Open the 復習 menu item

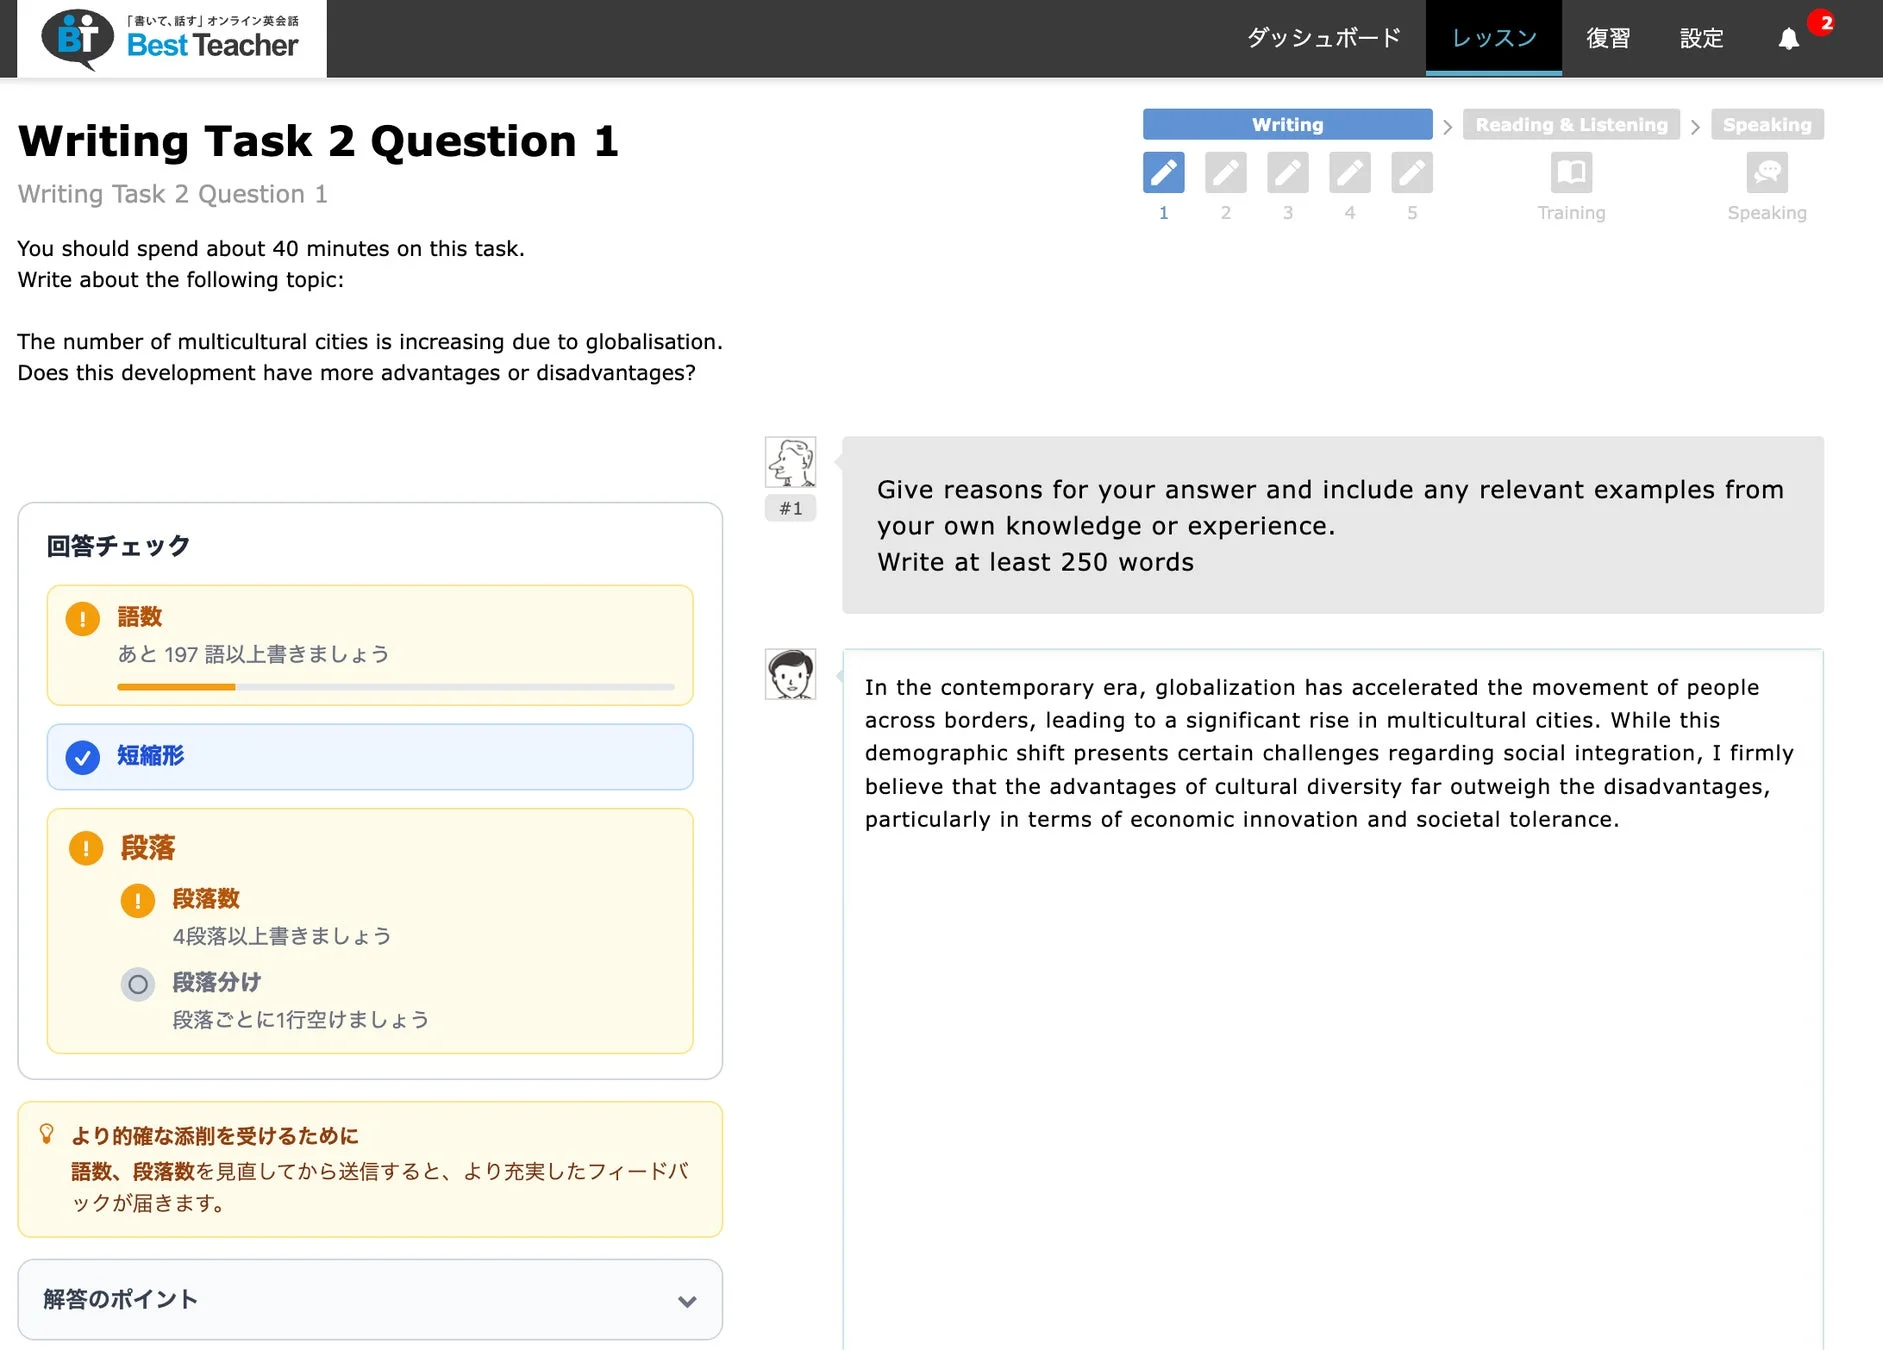1608,38
